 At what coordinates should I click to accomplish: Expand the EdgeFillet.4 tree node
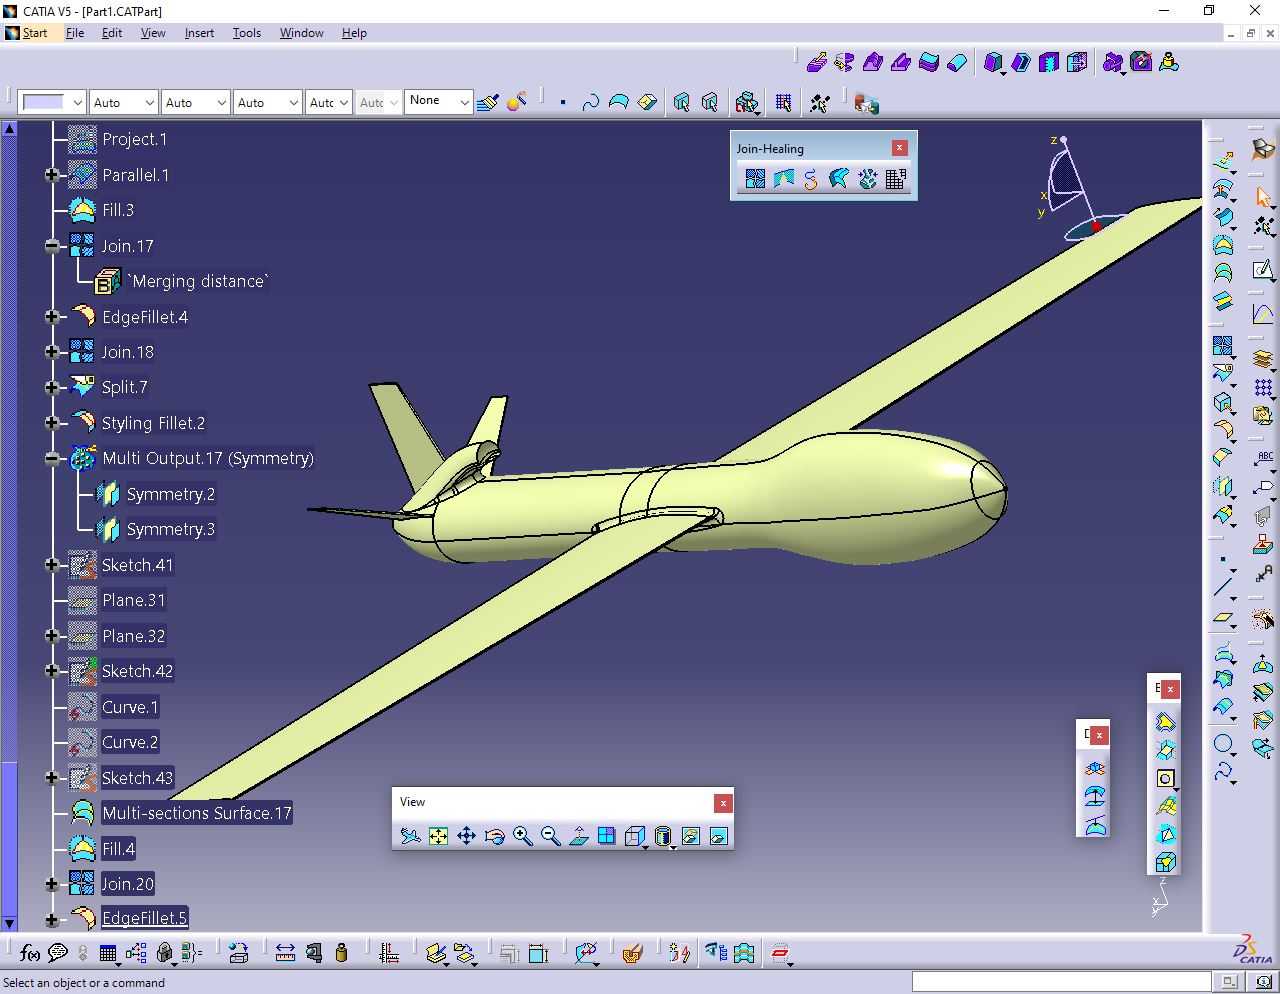(x=52, y=317)
